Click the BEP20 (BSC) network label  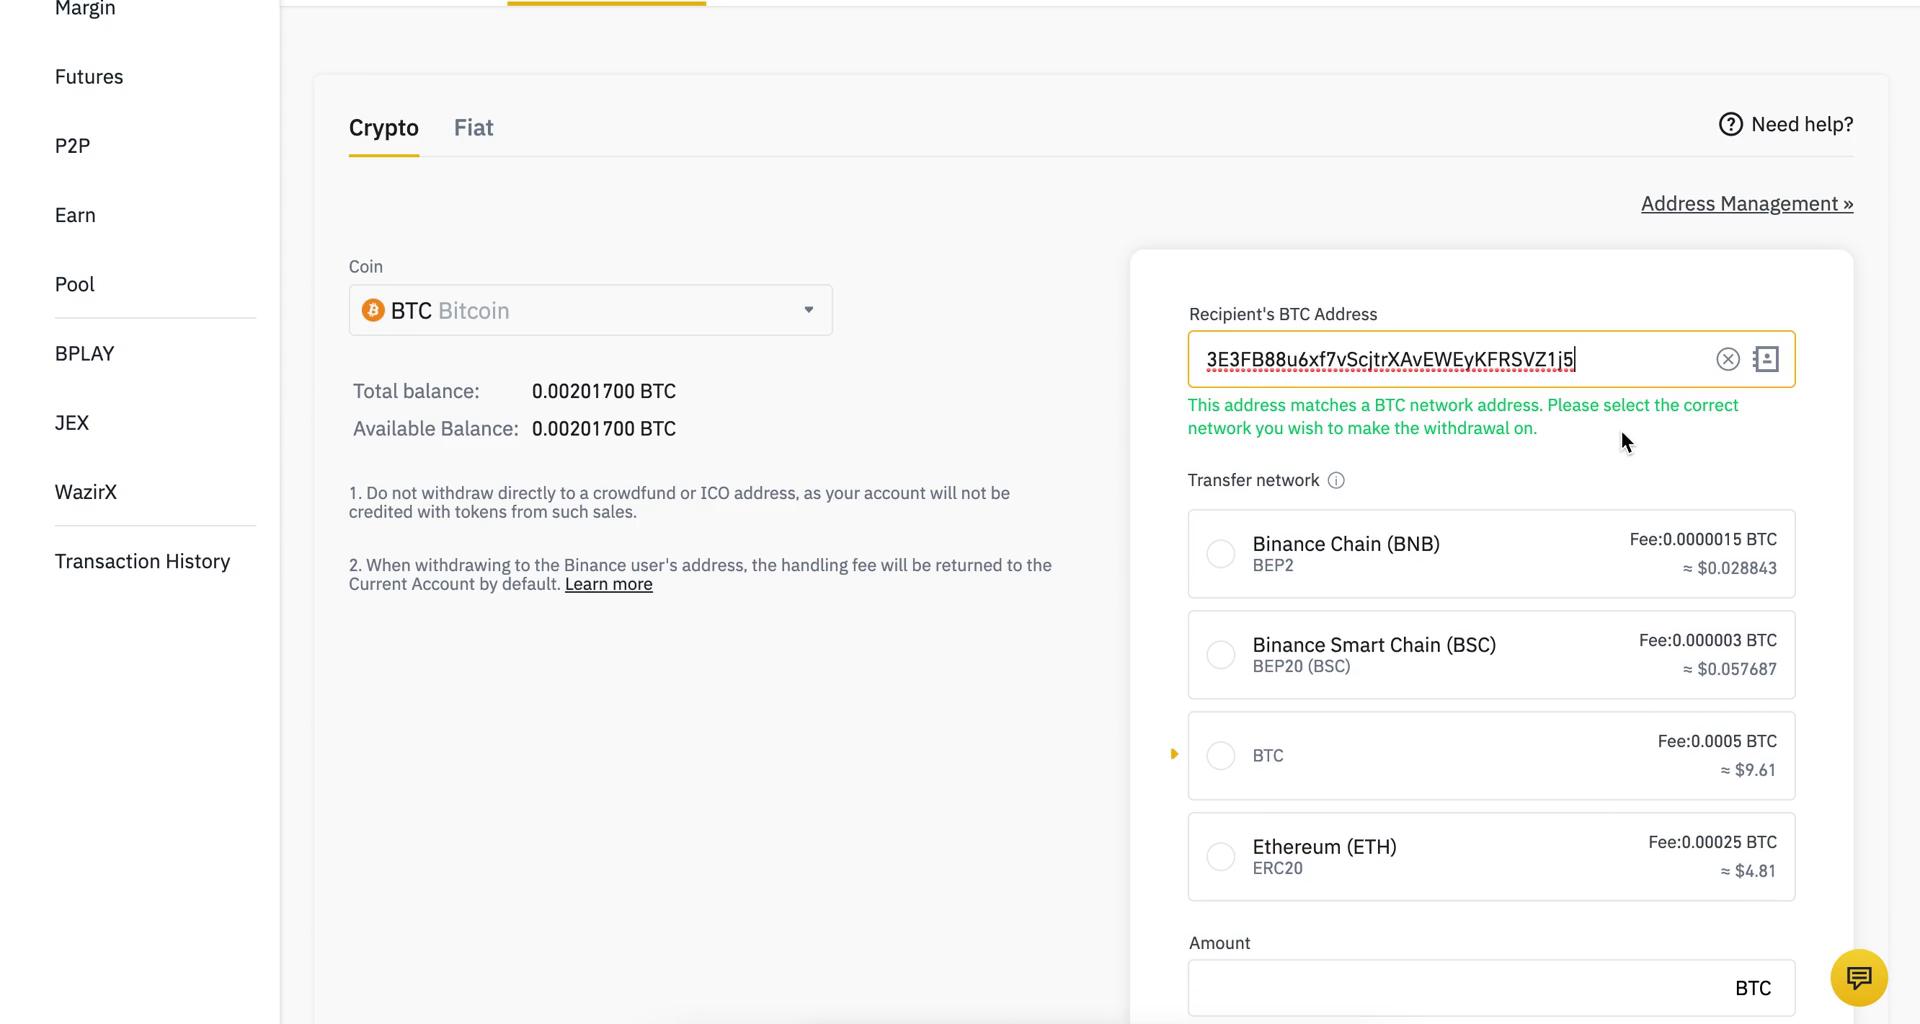1301,666
